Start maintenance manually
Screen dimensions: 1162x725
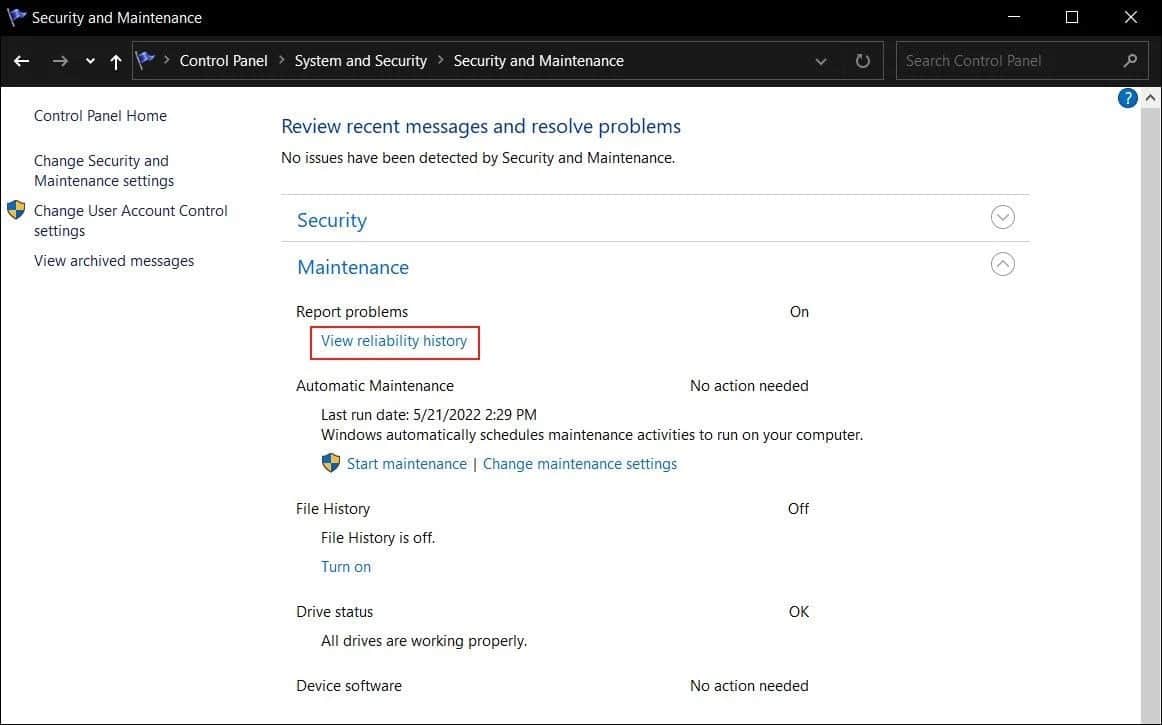[406, 463]
